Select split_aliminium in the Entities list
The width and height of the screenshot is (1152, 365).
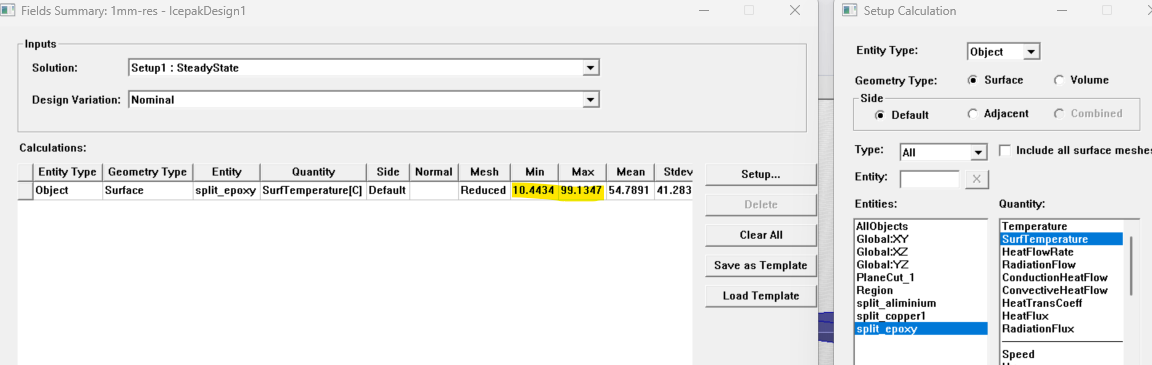tap(896, 303)
